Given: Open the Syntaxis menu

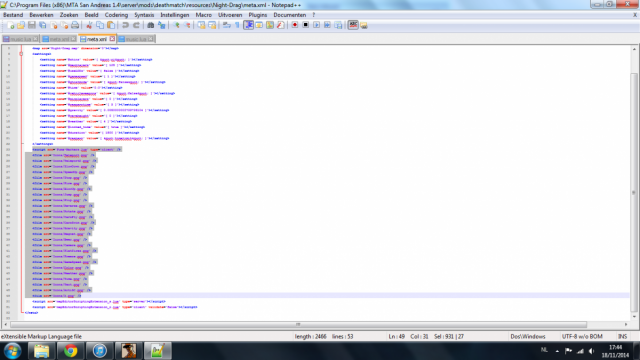Looking at the screenshot, I should (x=144, y=15).
